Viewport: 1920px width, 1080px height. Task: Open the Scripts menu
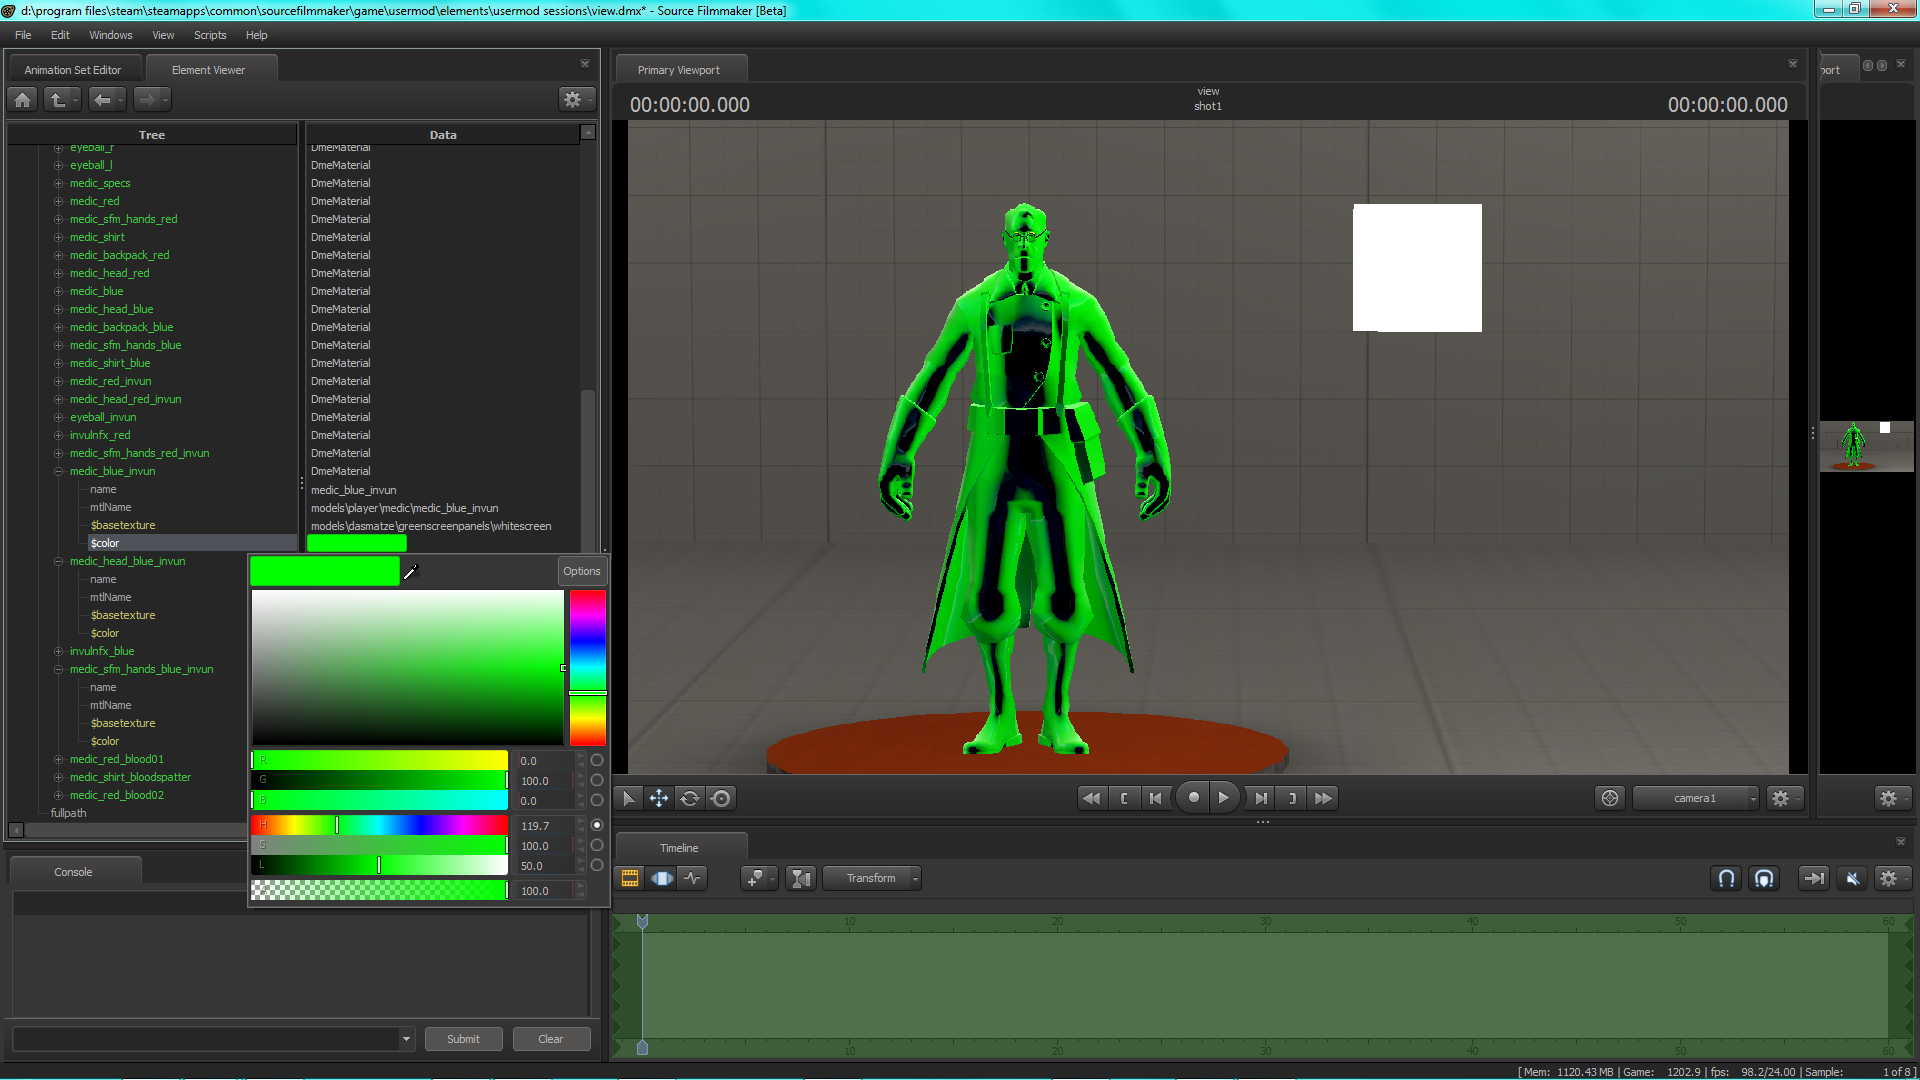[x=210, y=35]
